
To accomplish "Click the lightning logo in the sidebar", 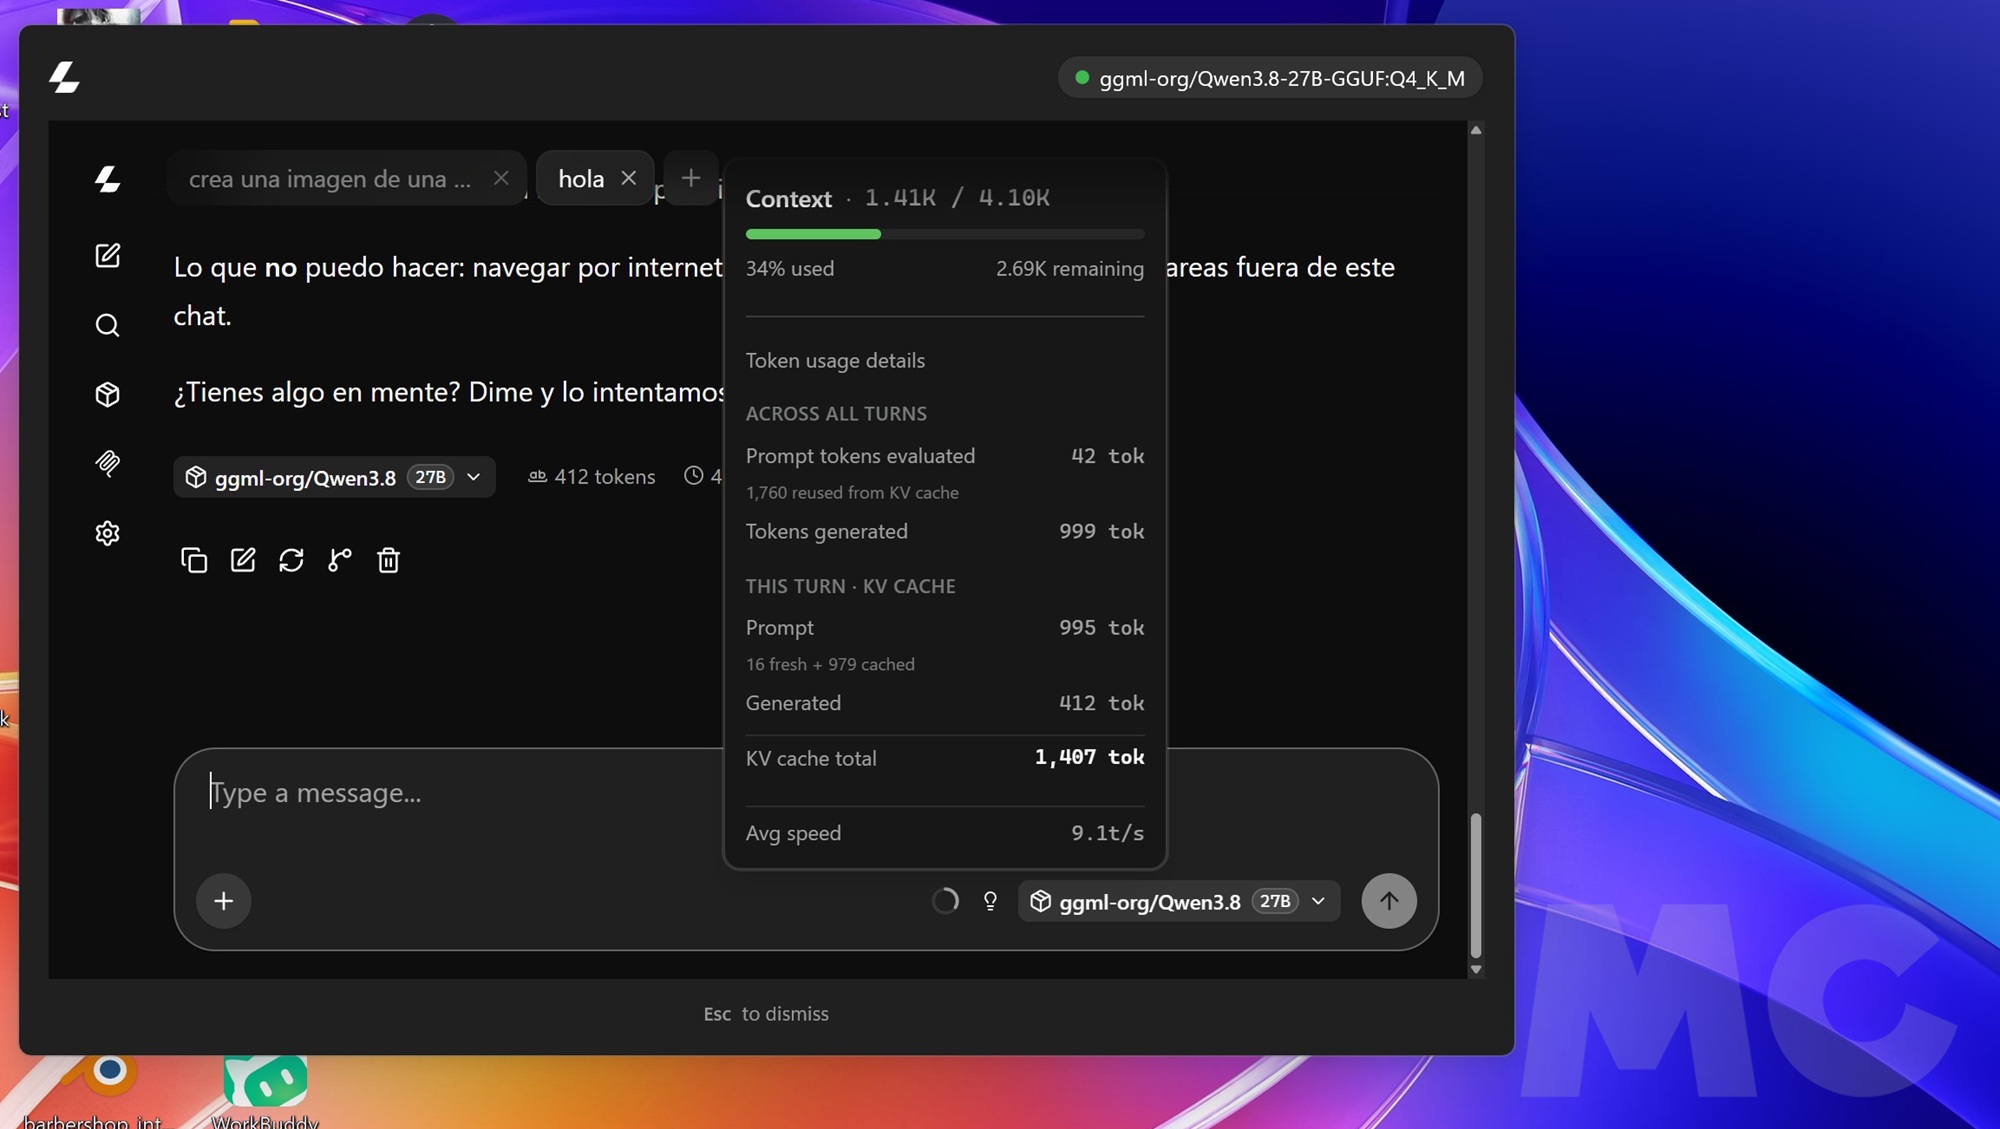I will coord(107,179).
